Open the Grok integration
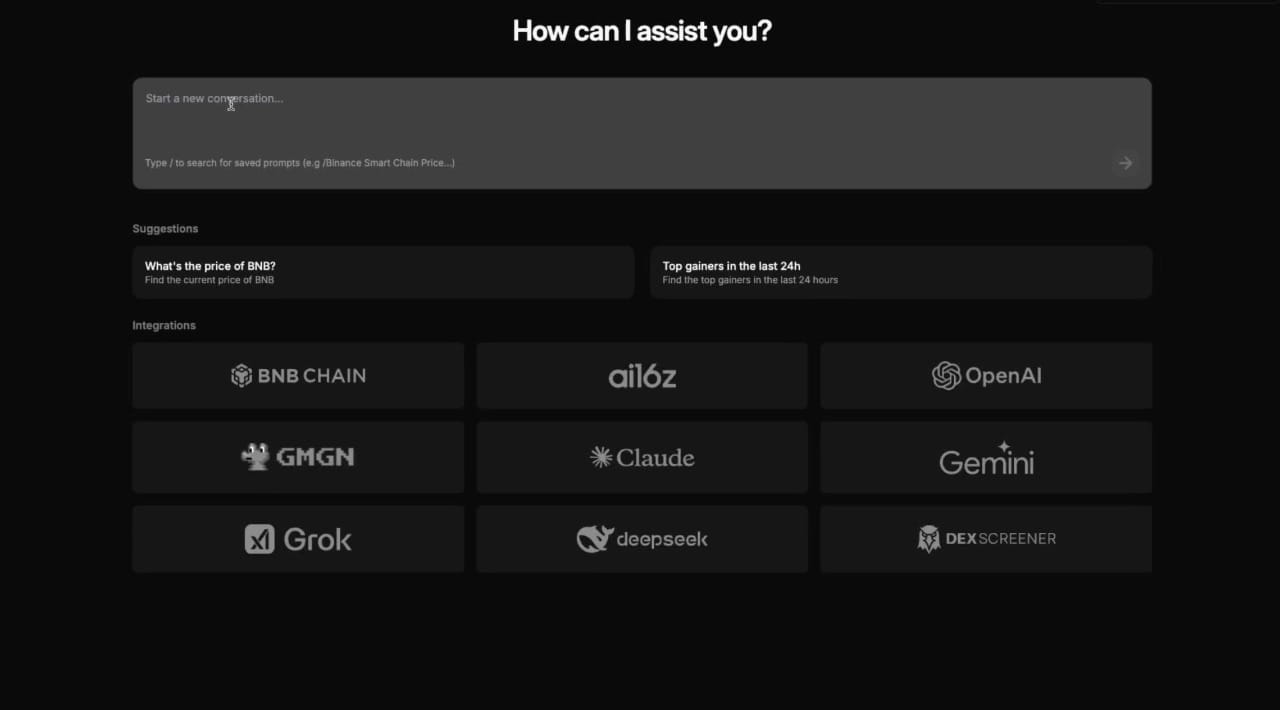The width and height of the screenshot is (1280, 710). (298, 539)
